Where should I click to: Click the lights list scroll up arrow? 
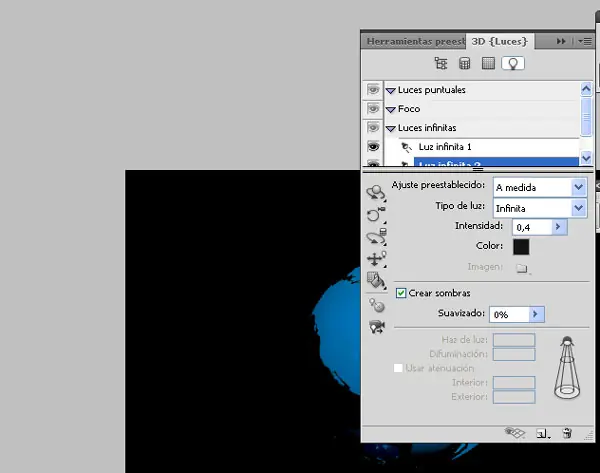[586, 89]
